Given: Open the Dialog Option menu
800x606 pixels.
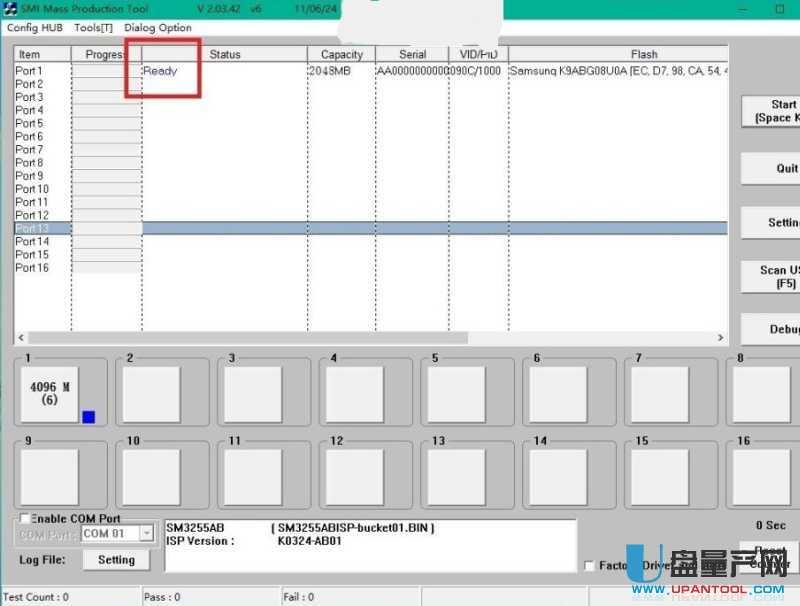Looking at the screenshot, I should click(x=158, y=28).
